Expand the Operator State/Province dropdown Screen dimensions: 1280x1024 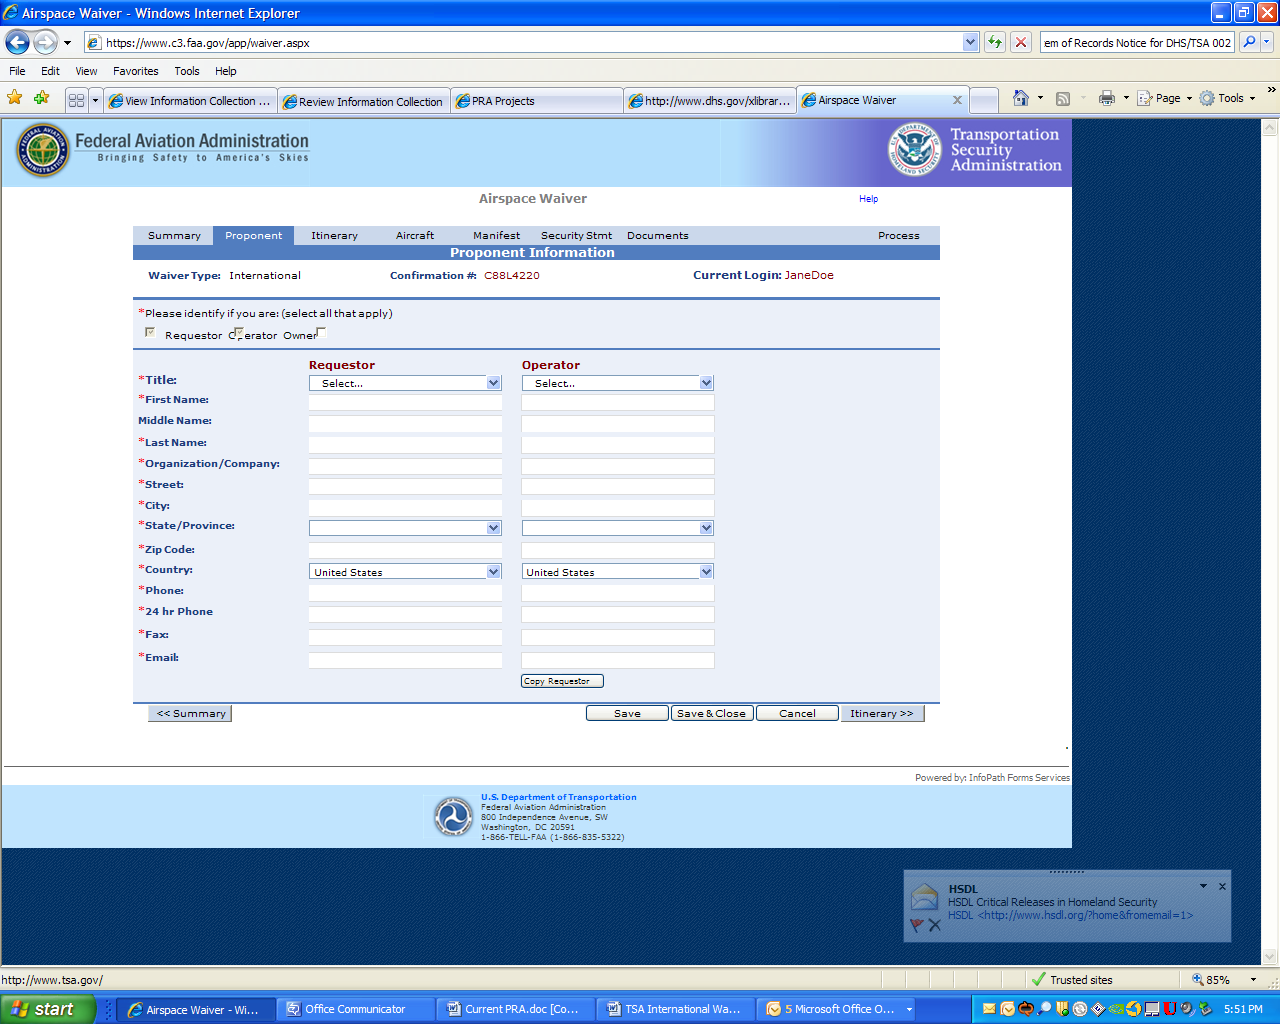617,528
